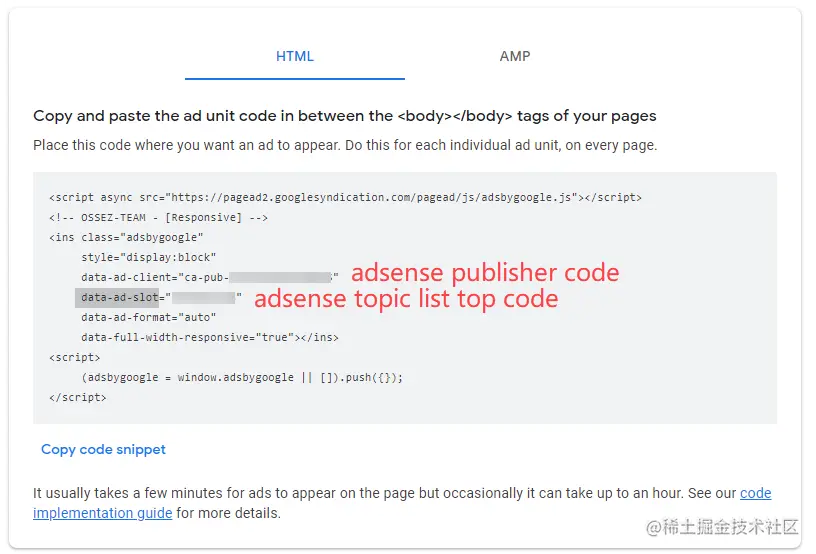816x554 pixels.
Task: Click the data-full-width-responsive line
Action: click(210, 338)
